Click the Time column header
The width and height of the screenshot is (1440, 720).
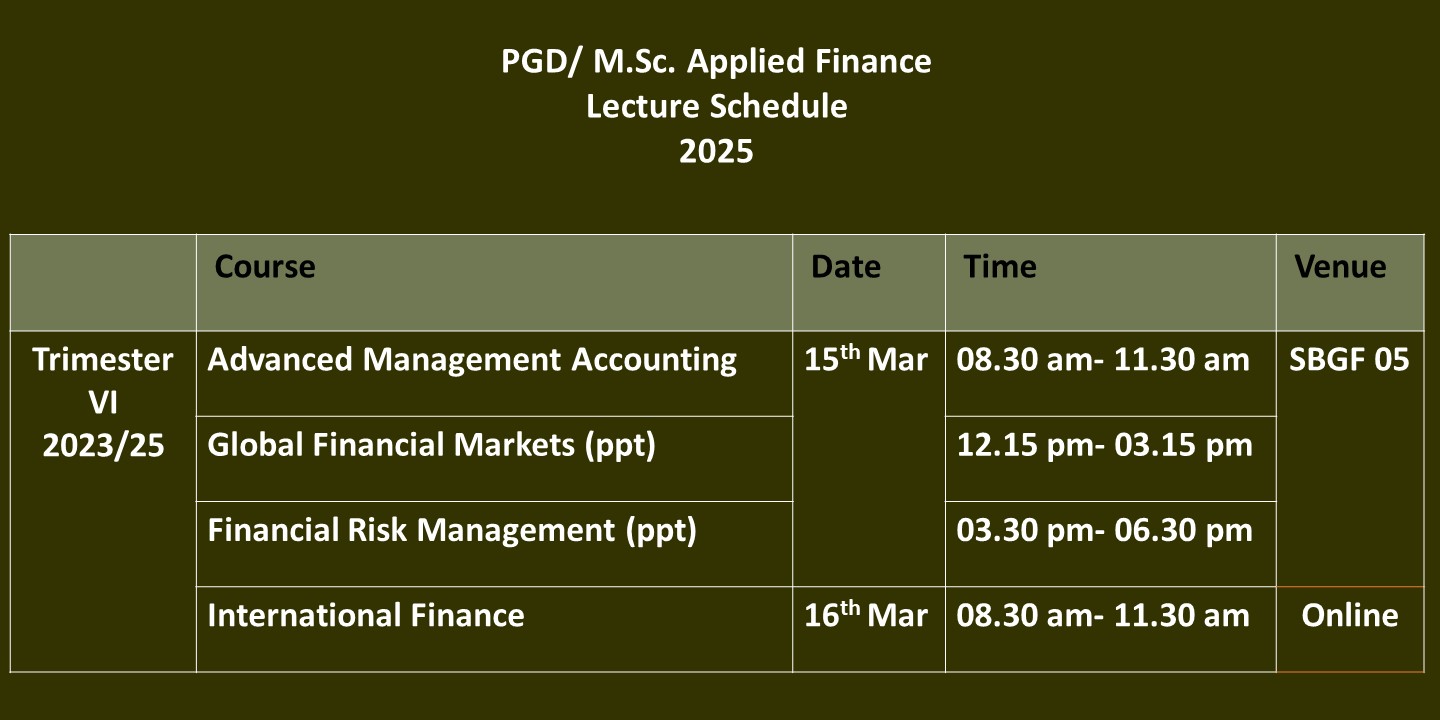pos(1111,283)
